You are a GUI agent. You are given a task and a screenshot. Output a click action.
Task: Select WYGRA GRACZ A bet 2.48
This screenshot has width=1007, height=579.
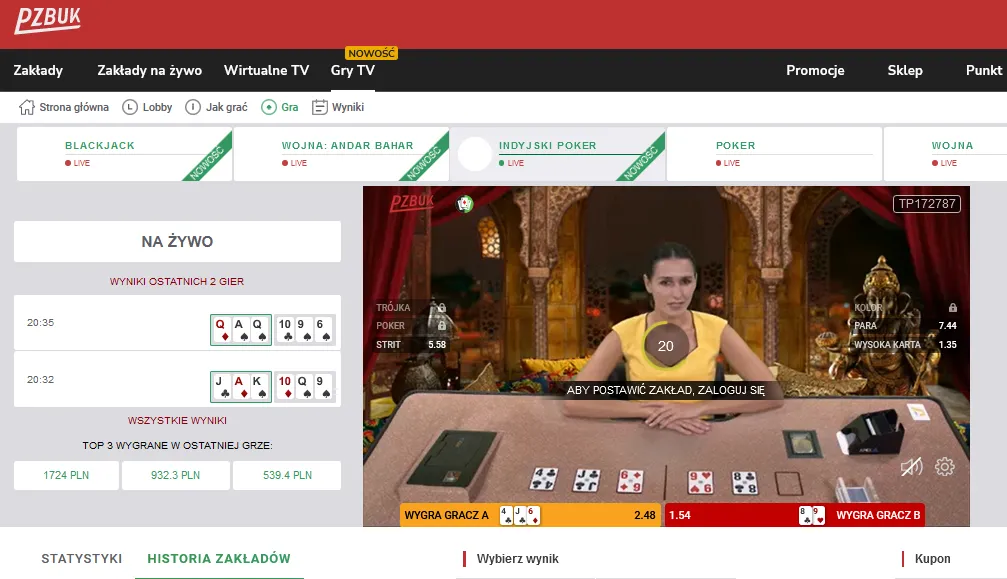pyautogui.click(x=530, y=515)
